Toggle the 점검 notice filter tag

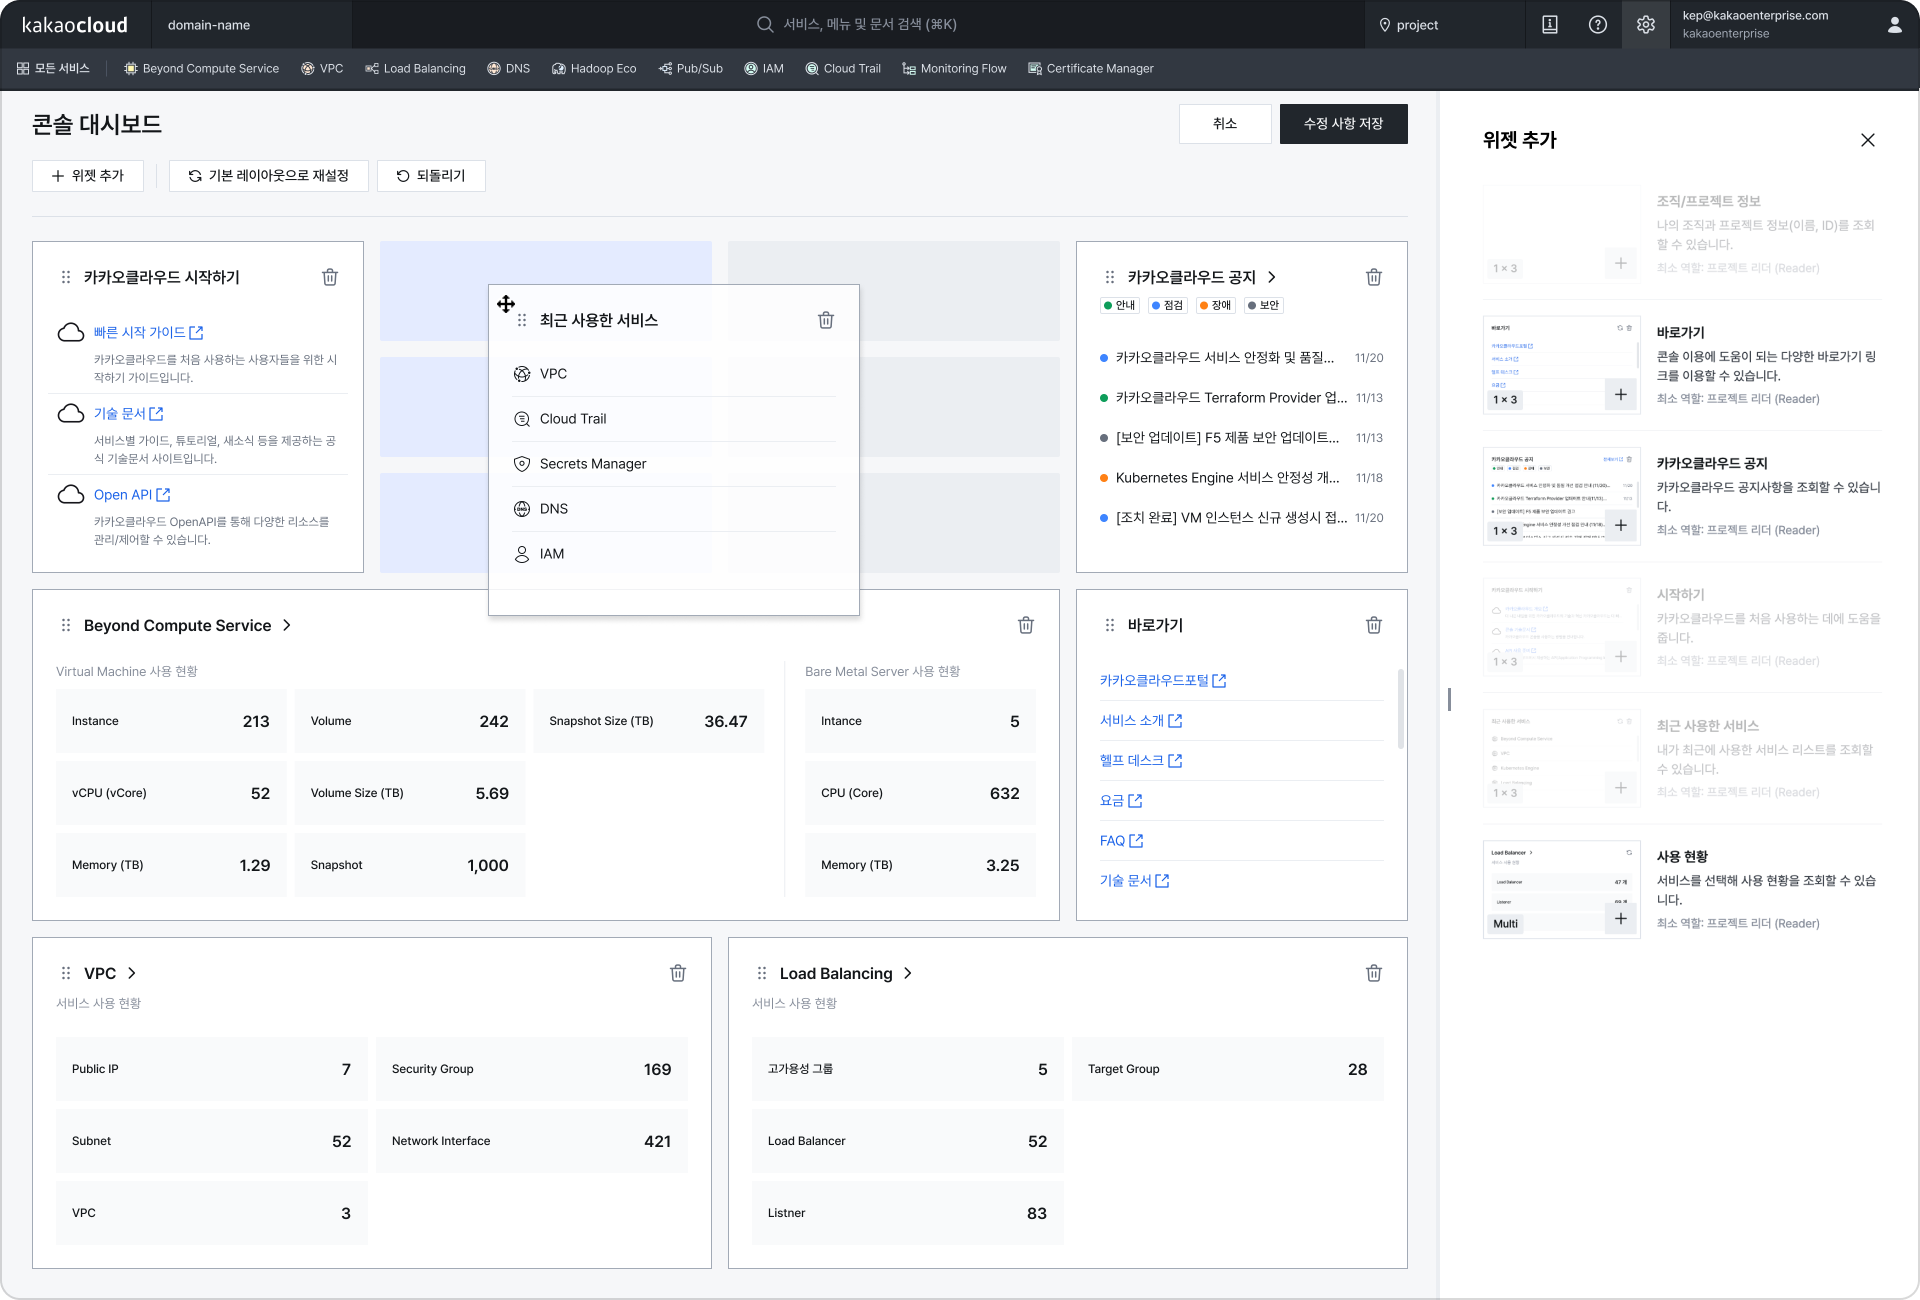[1167, 305]
